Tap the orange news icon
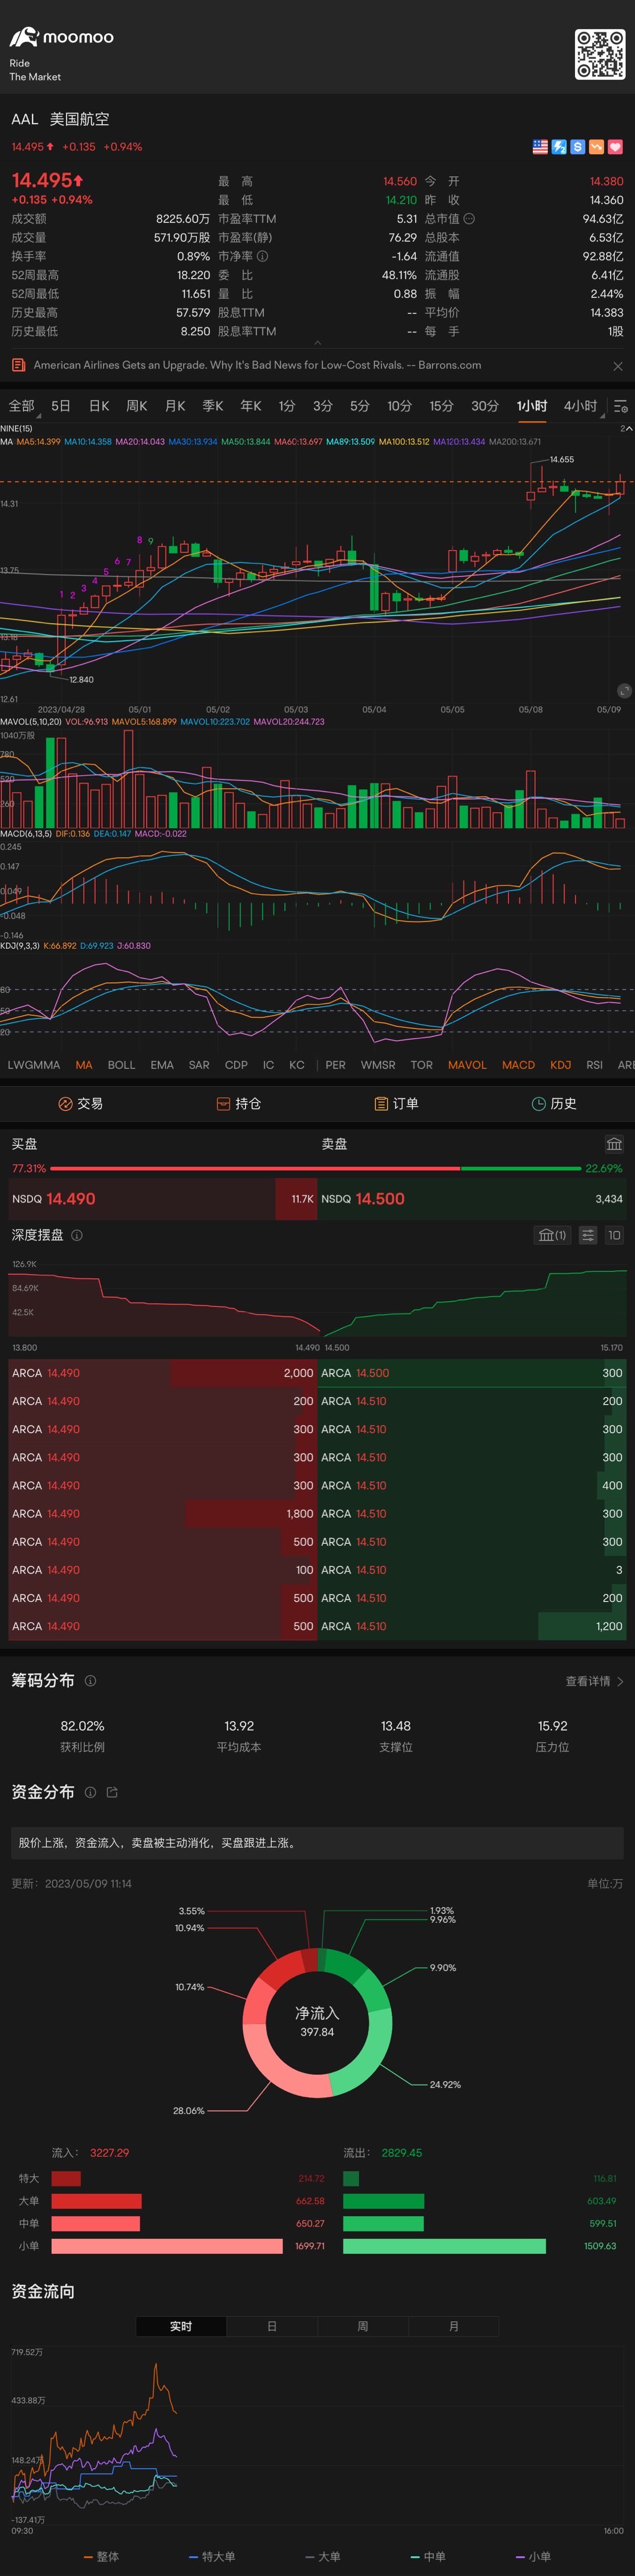This screenshot has width=635, height=2576. tap(18, 365)
